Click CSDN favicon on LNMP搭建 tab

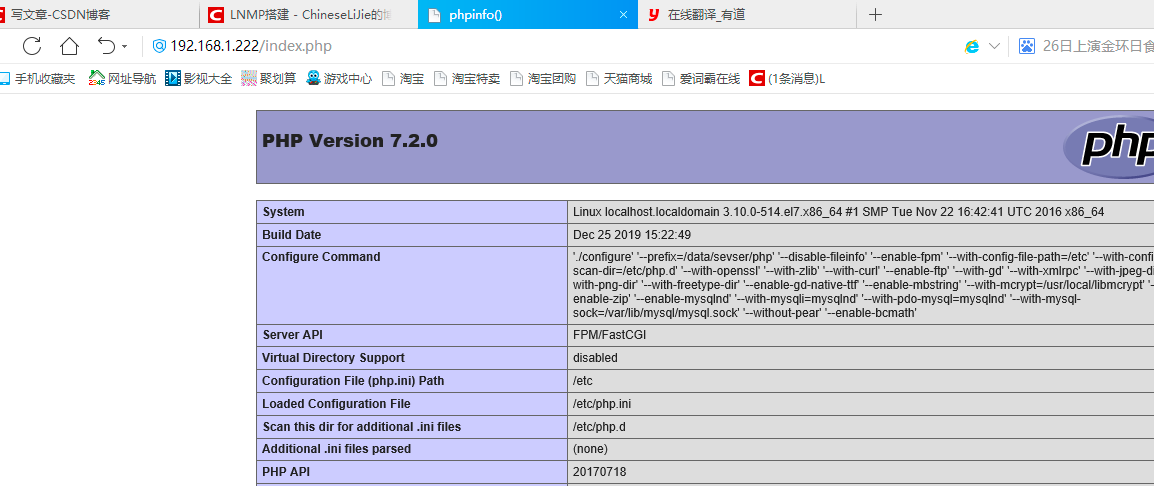(x=216, y=15)
